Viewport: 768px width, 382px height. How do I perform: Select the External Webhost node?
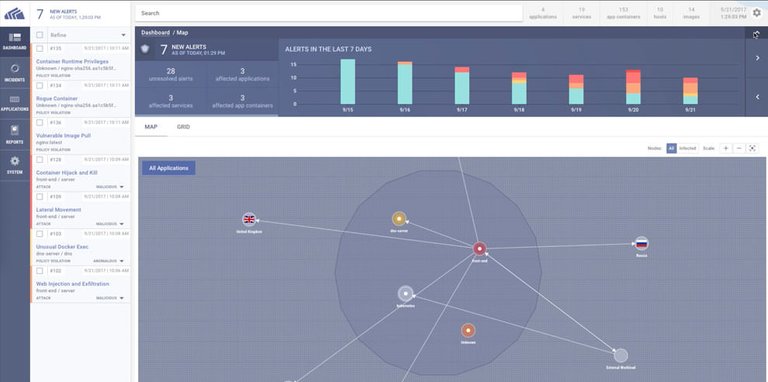point(621,356)
